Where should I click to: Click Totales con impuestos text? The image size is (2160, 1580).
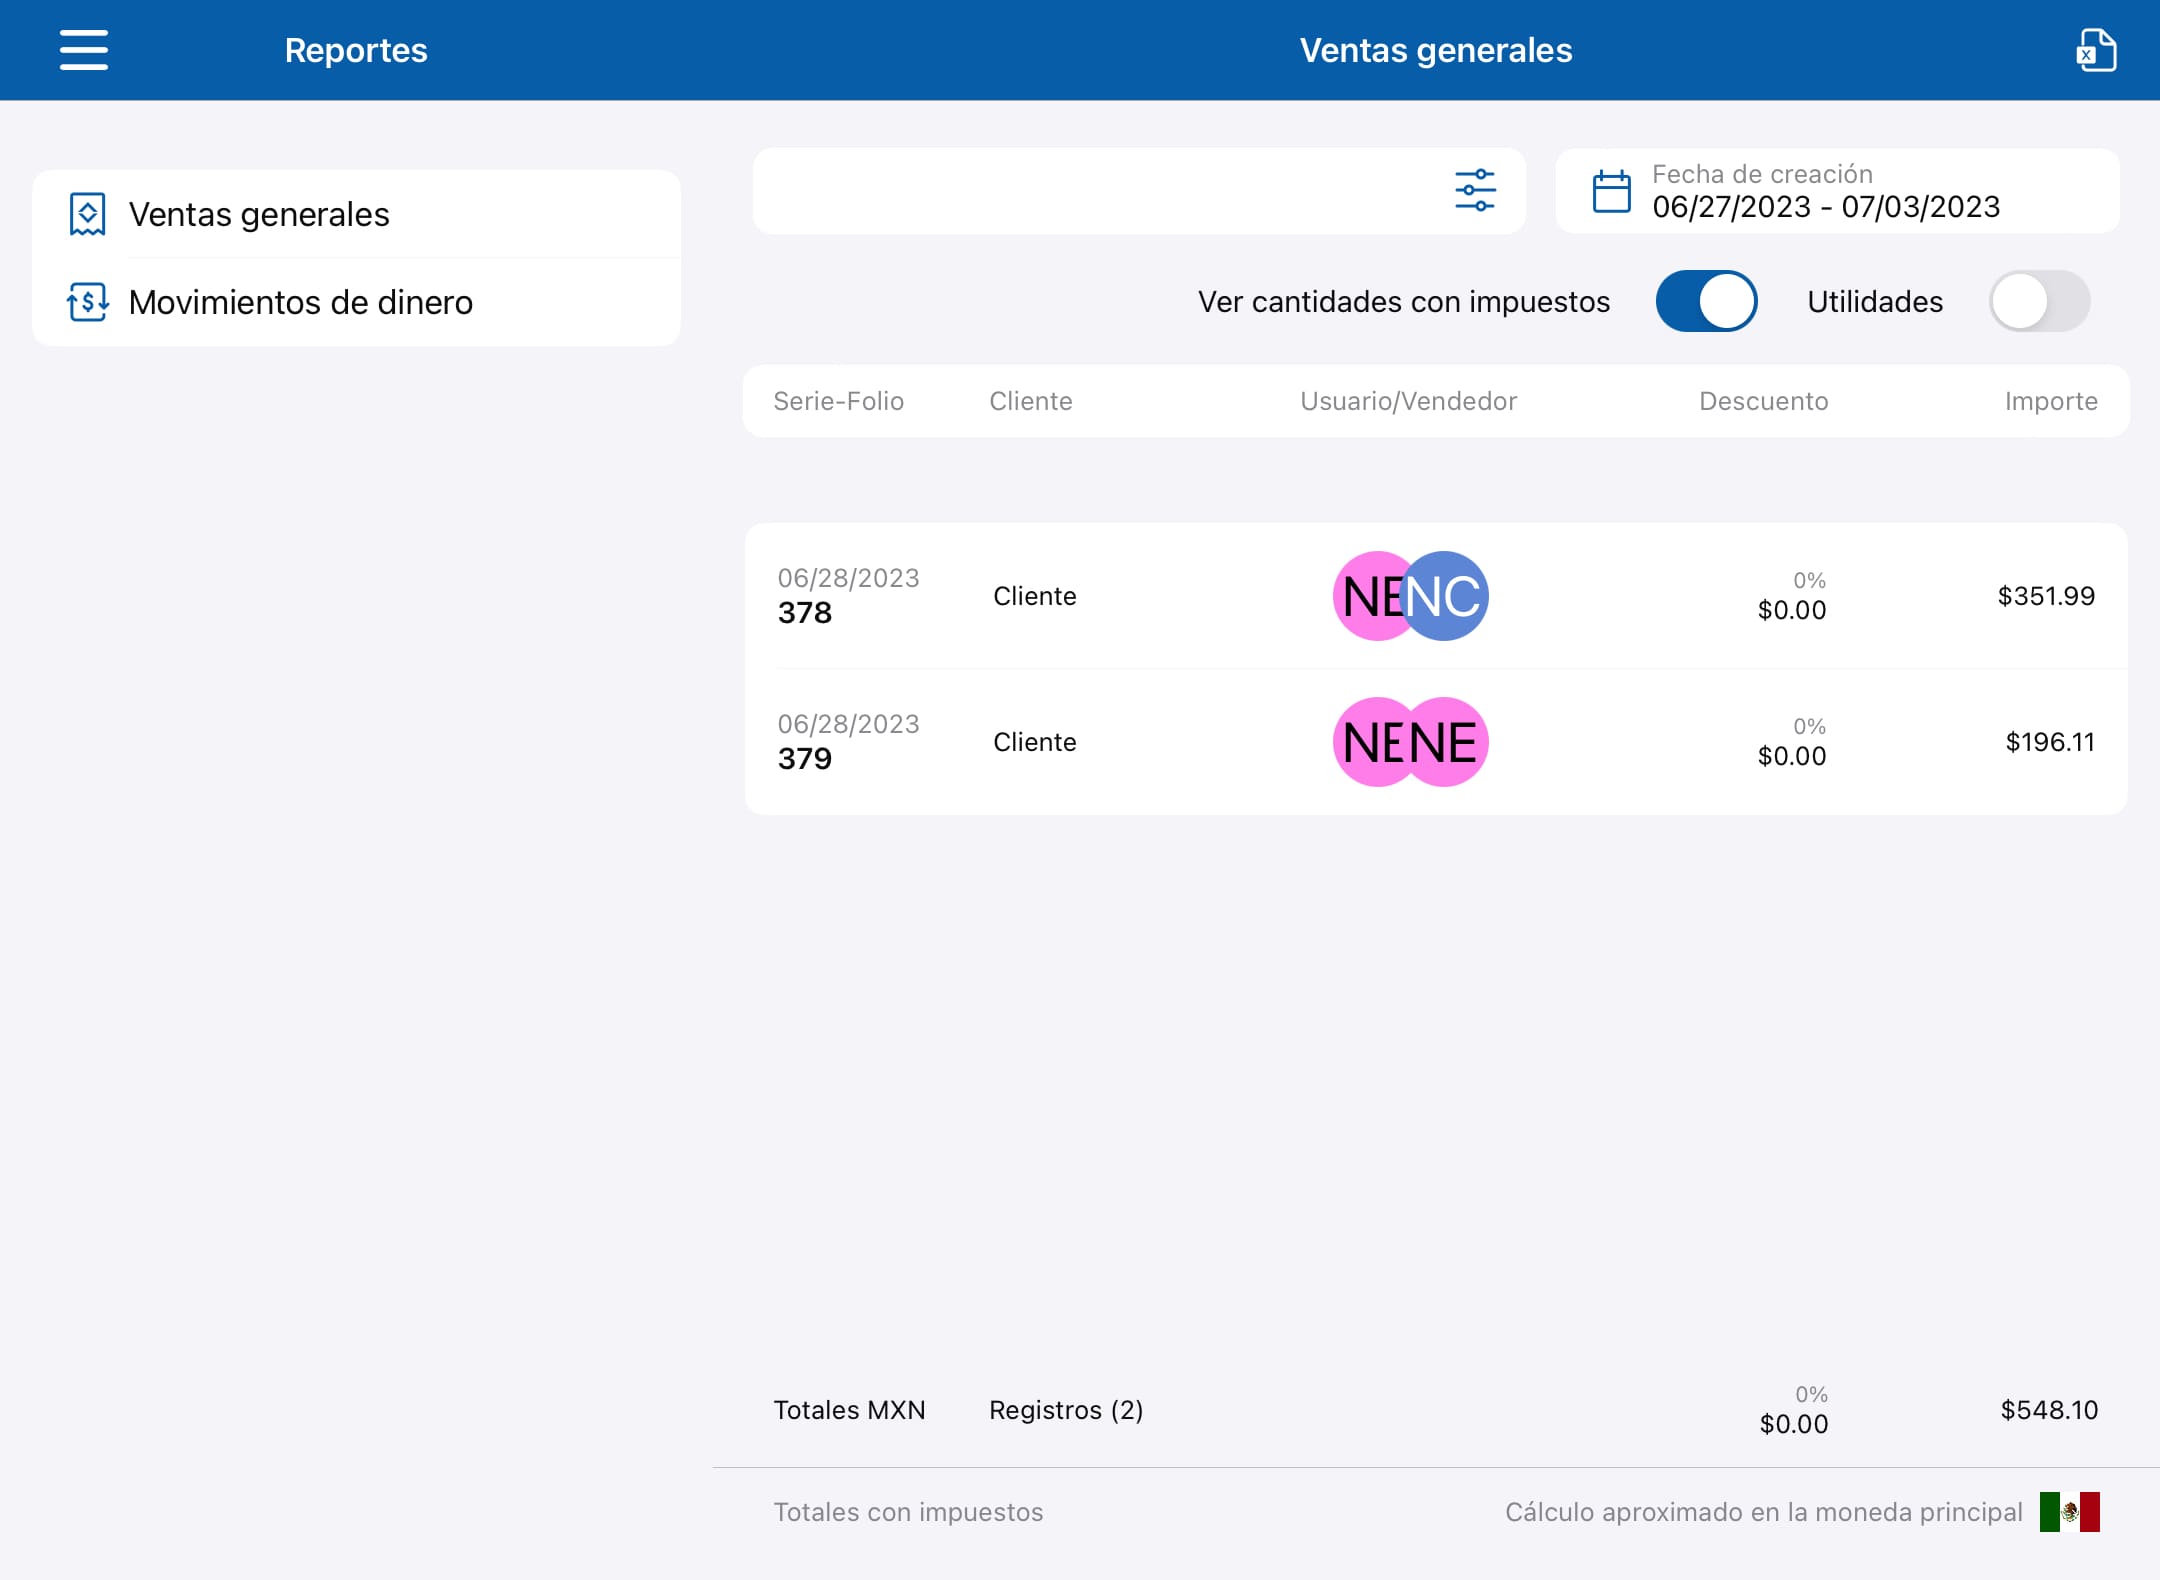coord(908,1512)
